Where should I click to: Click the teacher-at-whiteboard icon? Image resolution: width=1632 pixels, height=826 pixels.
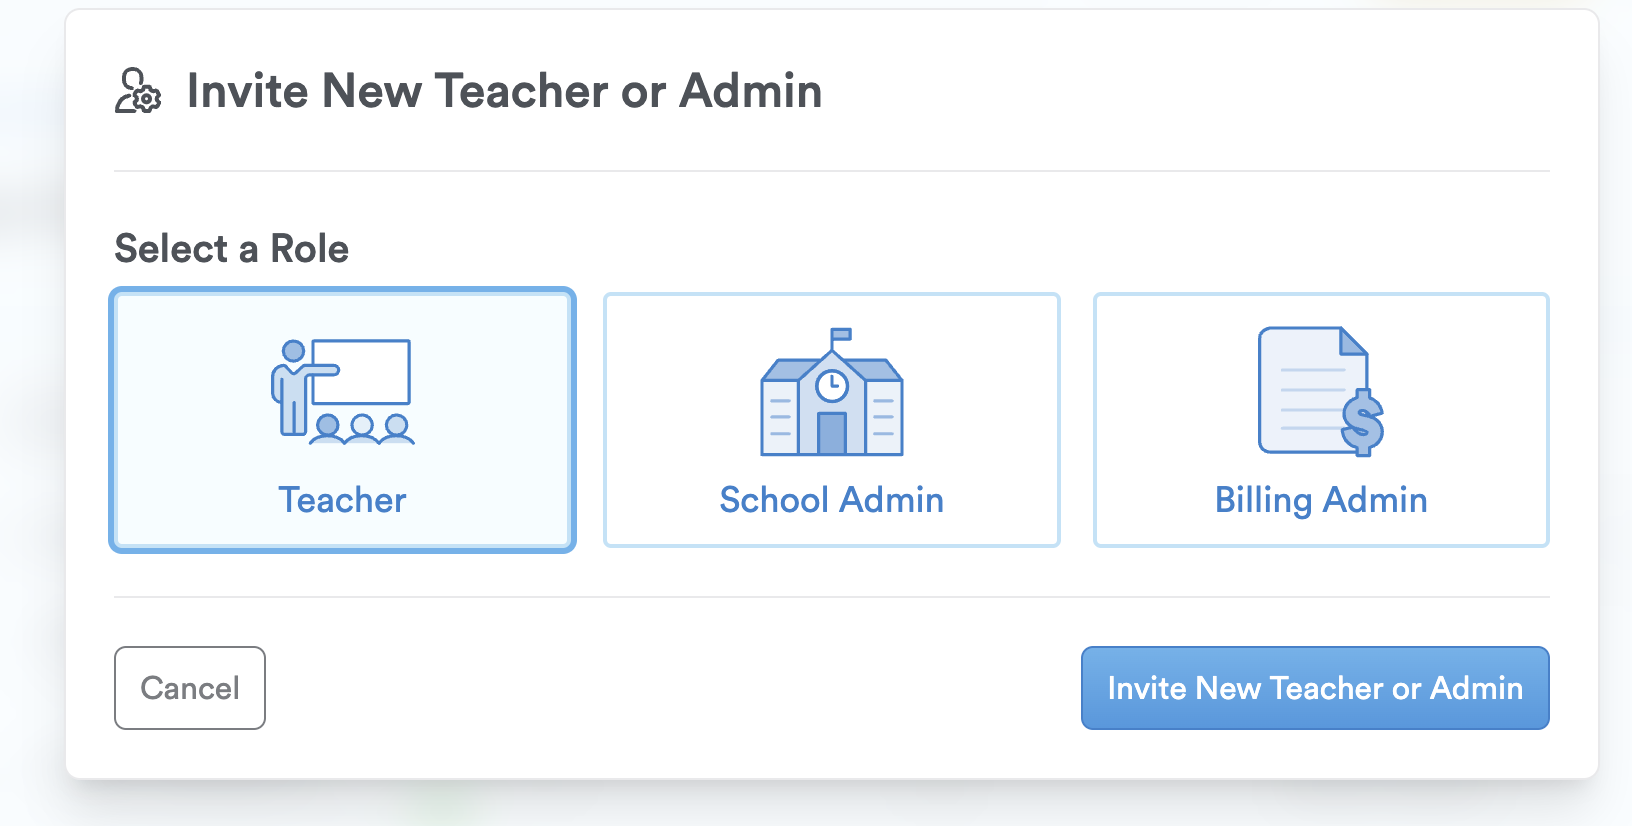click(x=342, y=392)
